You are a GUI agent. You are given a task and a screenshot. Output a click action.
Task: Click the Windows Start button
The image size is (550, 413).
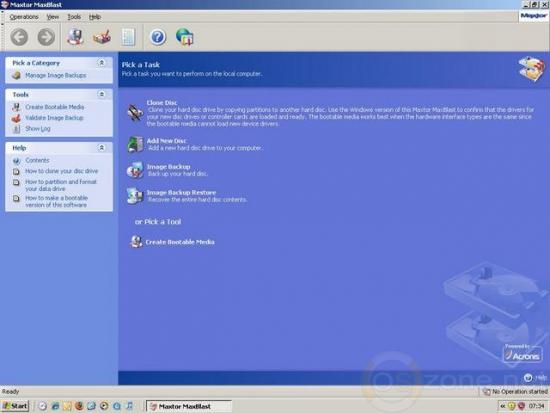click(x=15, y=406)
